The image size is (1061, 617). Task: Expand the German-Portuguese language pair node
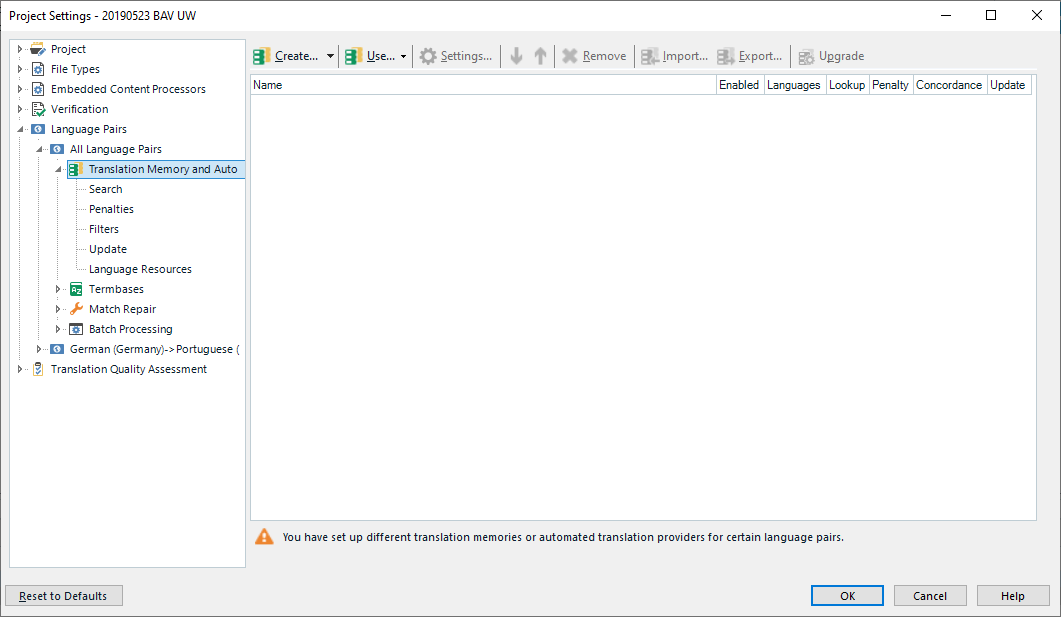click(x=39, y=349)
